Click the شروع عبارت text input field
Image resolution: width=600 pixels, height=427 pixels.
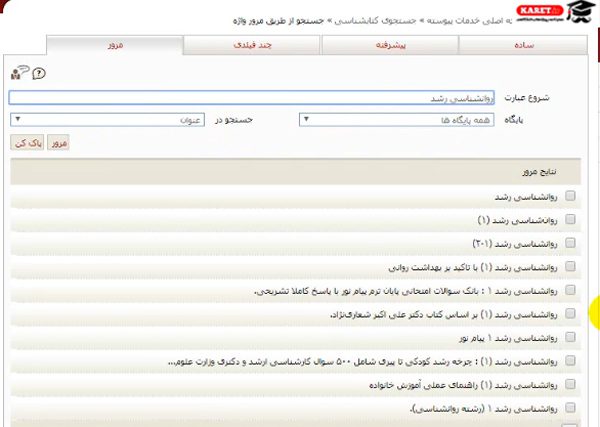pyautogui.click(x=252, y=98)
